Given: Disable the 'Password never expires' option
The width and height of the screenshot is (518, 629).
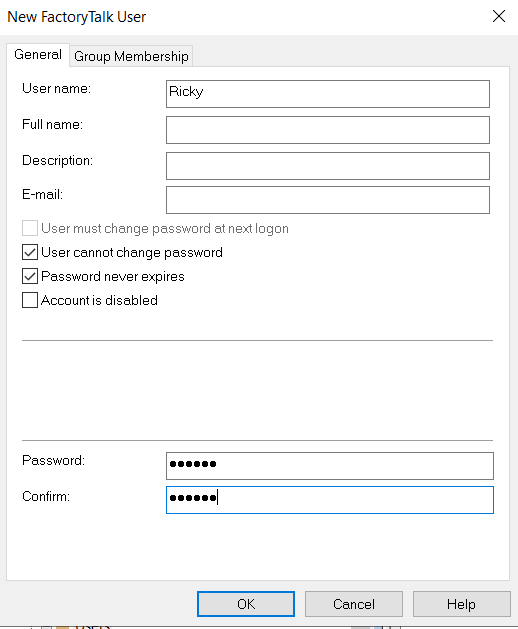Looking at the screenshot, I should [x=30, y=276].
